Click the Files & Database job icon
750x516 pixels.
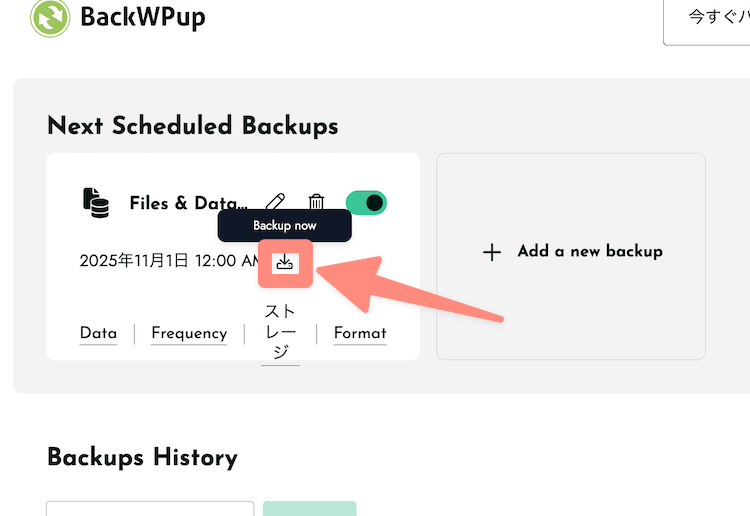pos(95,203)
